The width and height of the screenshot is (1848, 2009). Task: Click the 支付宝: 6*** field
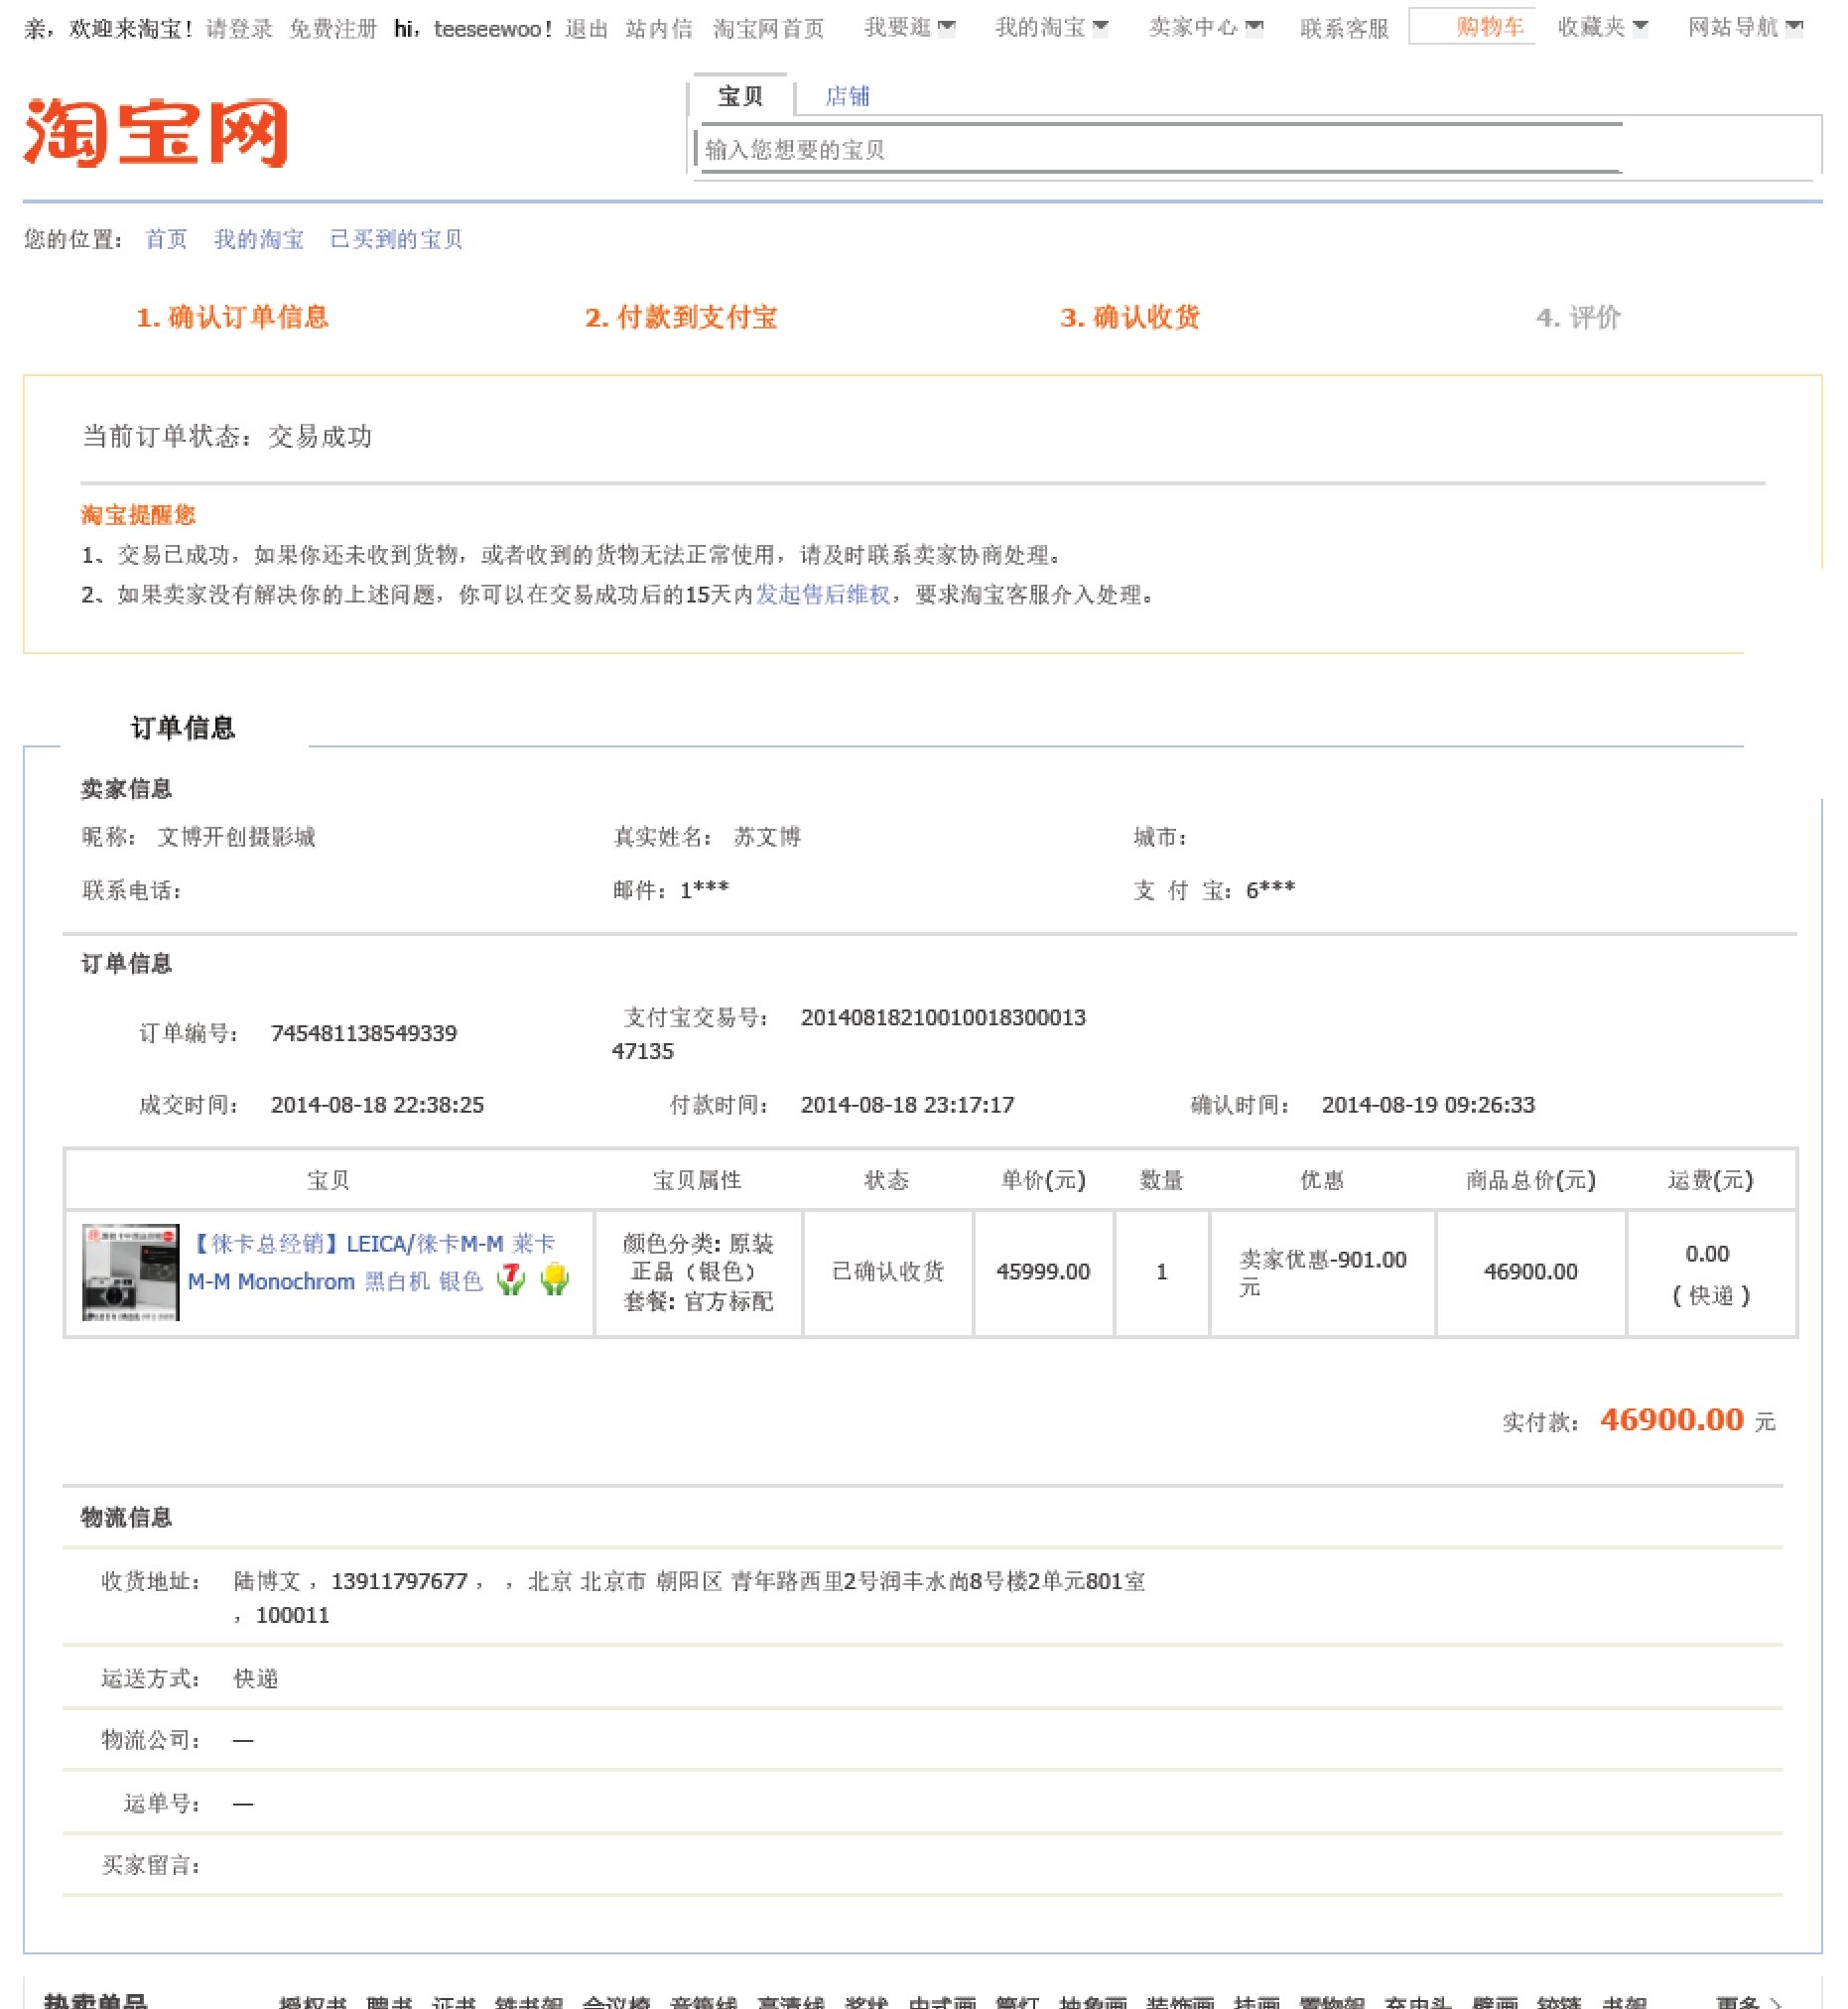pyautogui.click(x=1214, y=890)
